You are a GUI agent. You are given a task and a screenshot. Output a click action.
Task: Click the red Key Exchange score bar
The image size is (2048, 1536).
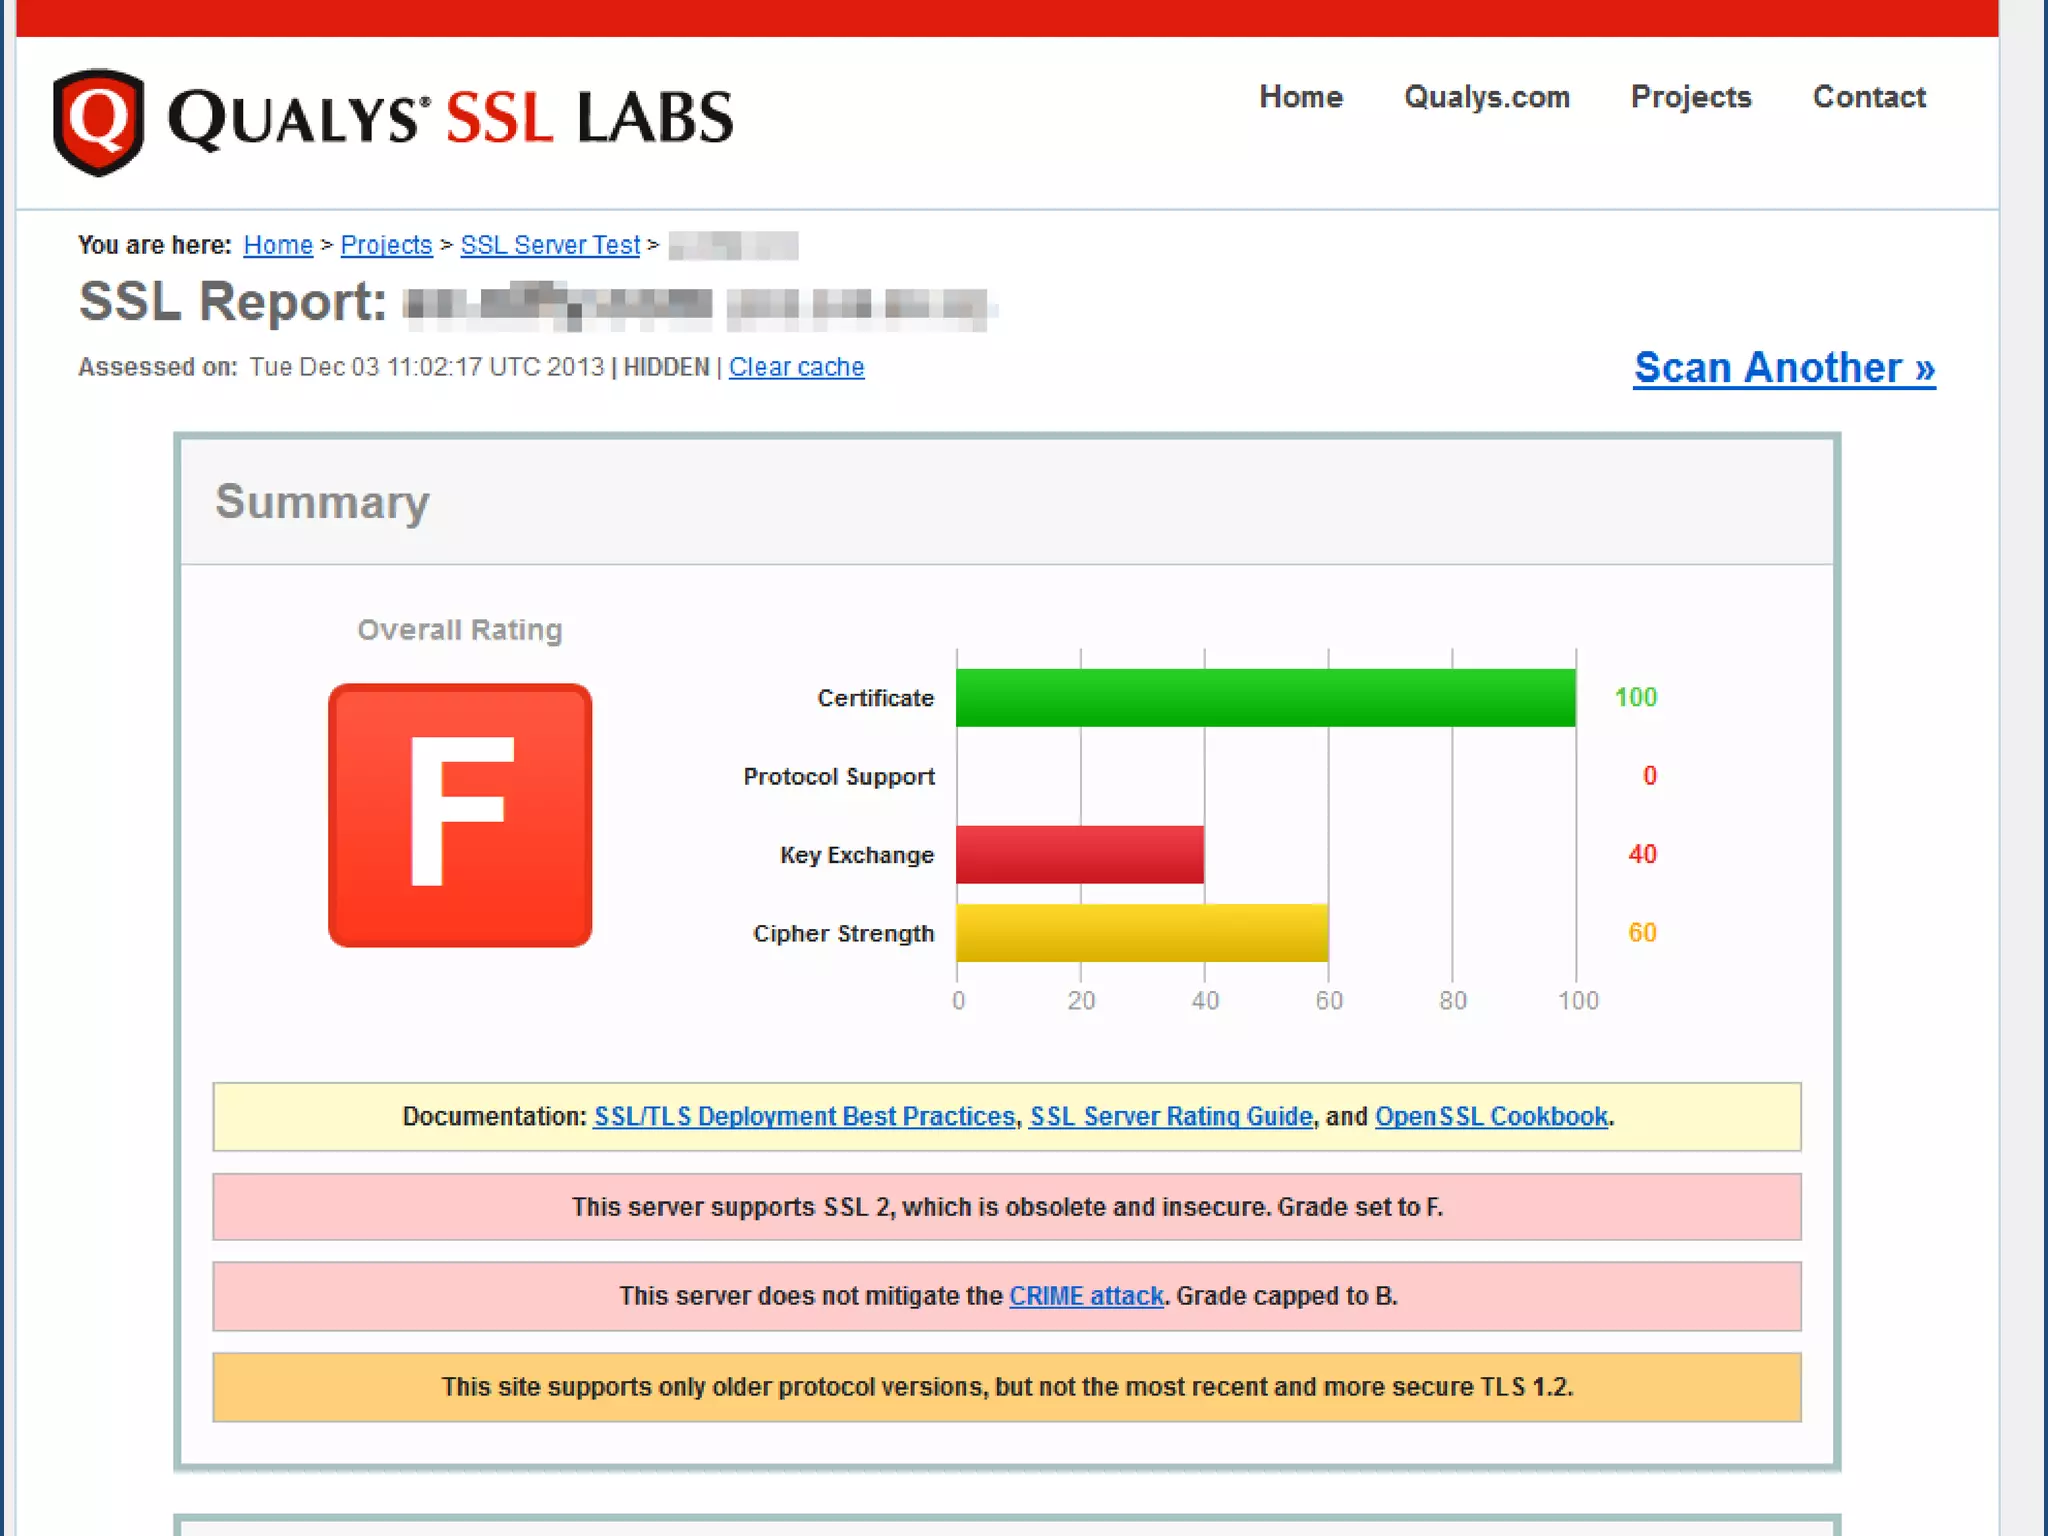coord(1079,854)
